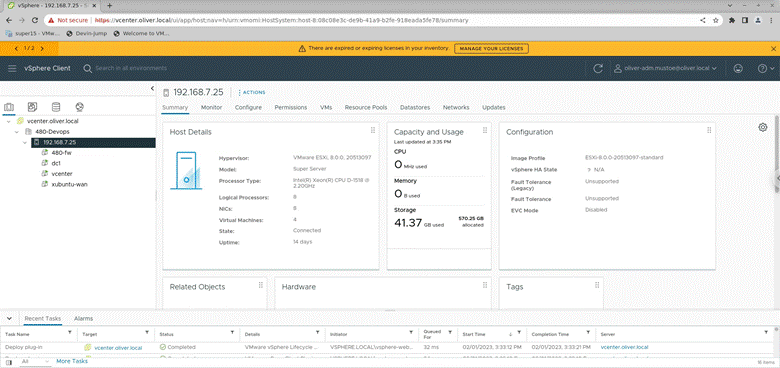
Task: Click the Manage Your Licenses button
Action: coord(491,49)
